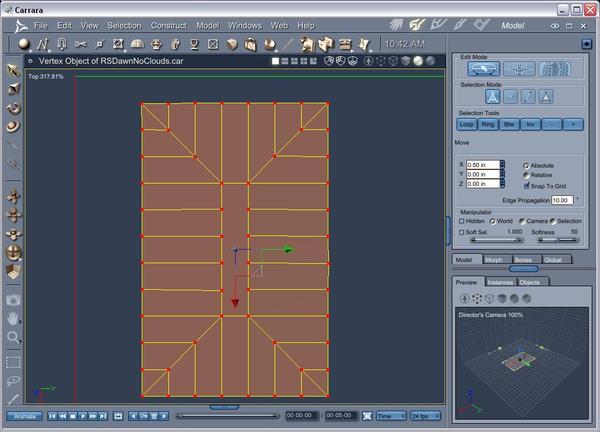Choose the polyline drawing tool
This screenshot has width=600, height=432.
coord(43,44)
